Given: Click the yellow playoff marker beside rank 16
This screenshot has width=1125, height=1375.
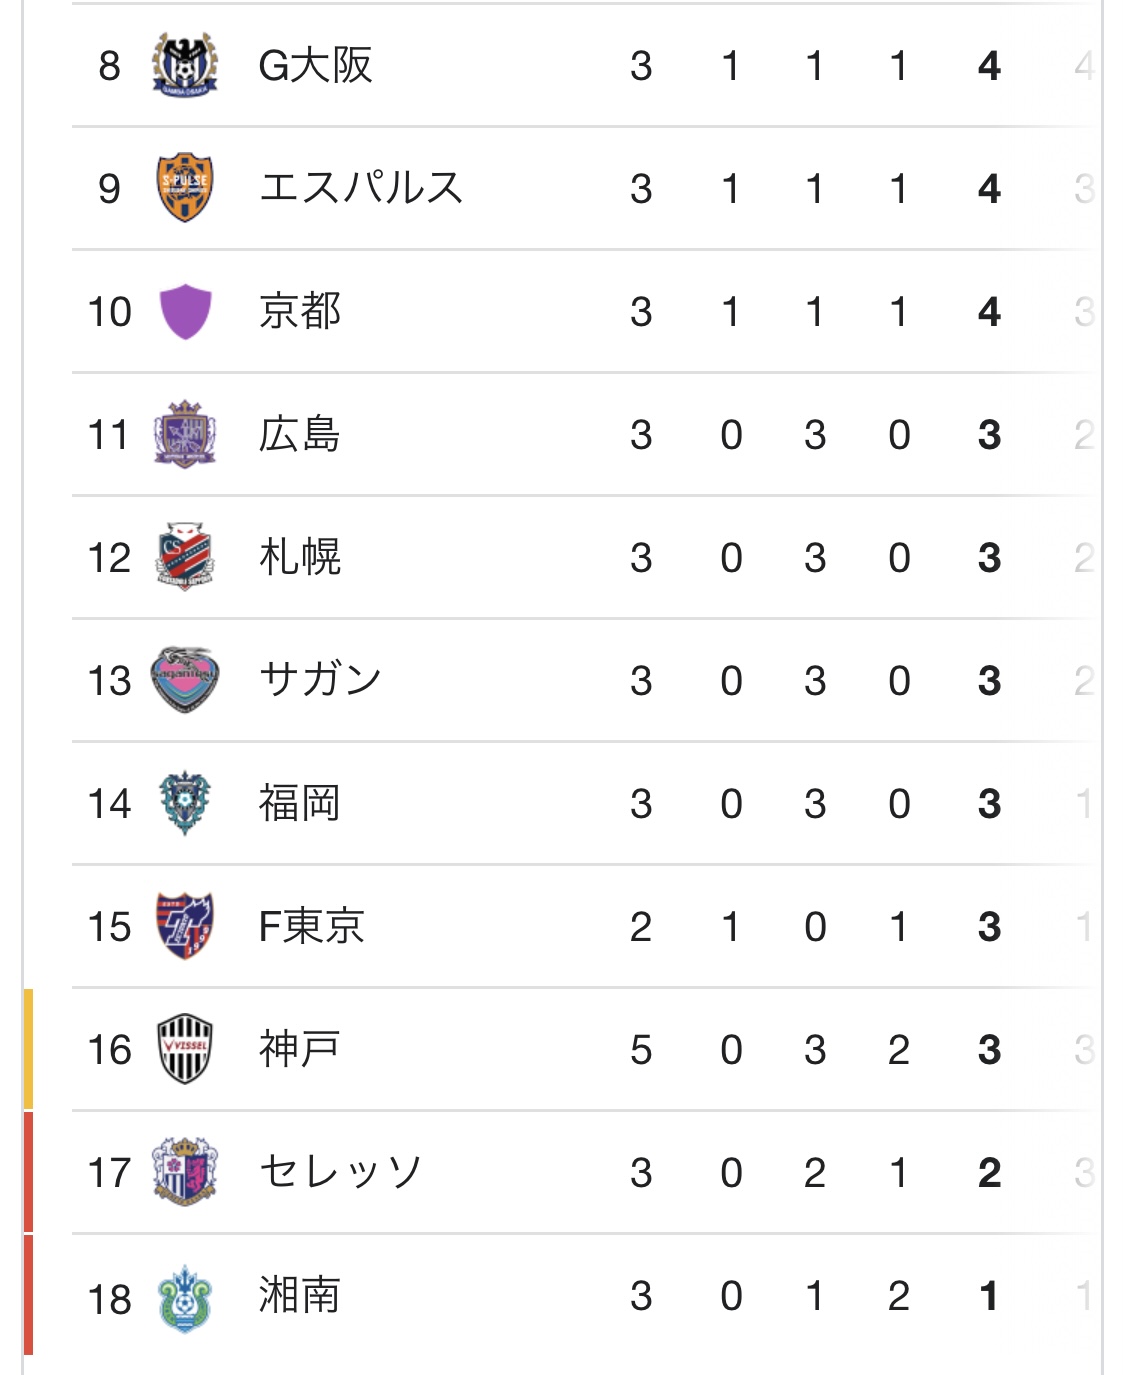Looking at the screenshot, I should point(29,1049).
